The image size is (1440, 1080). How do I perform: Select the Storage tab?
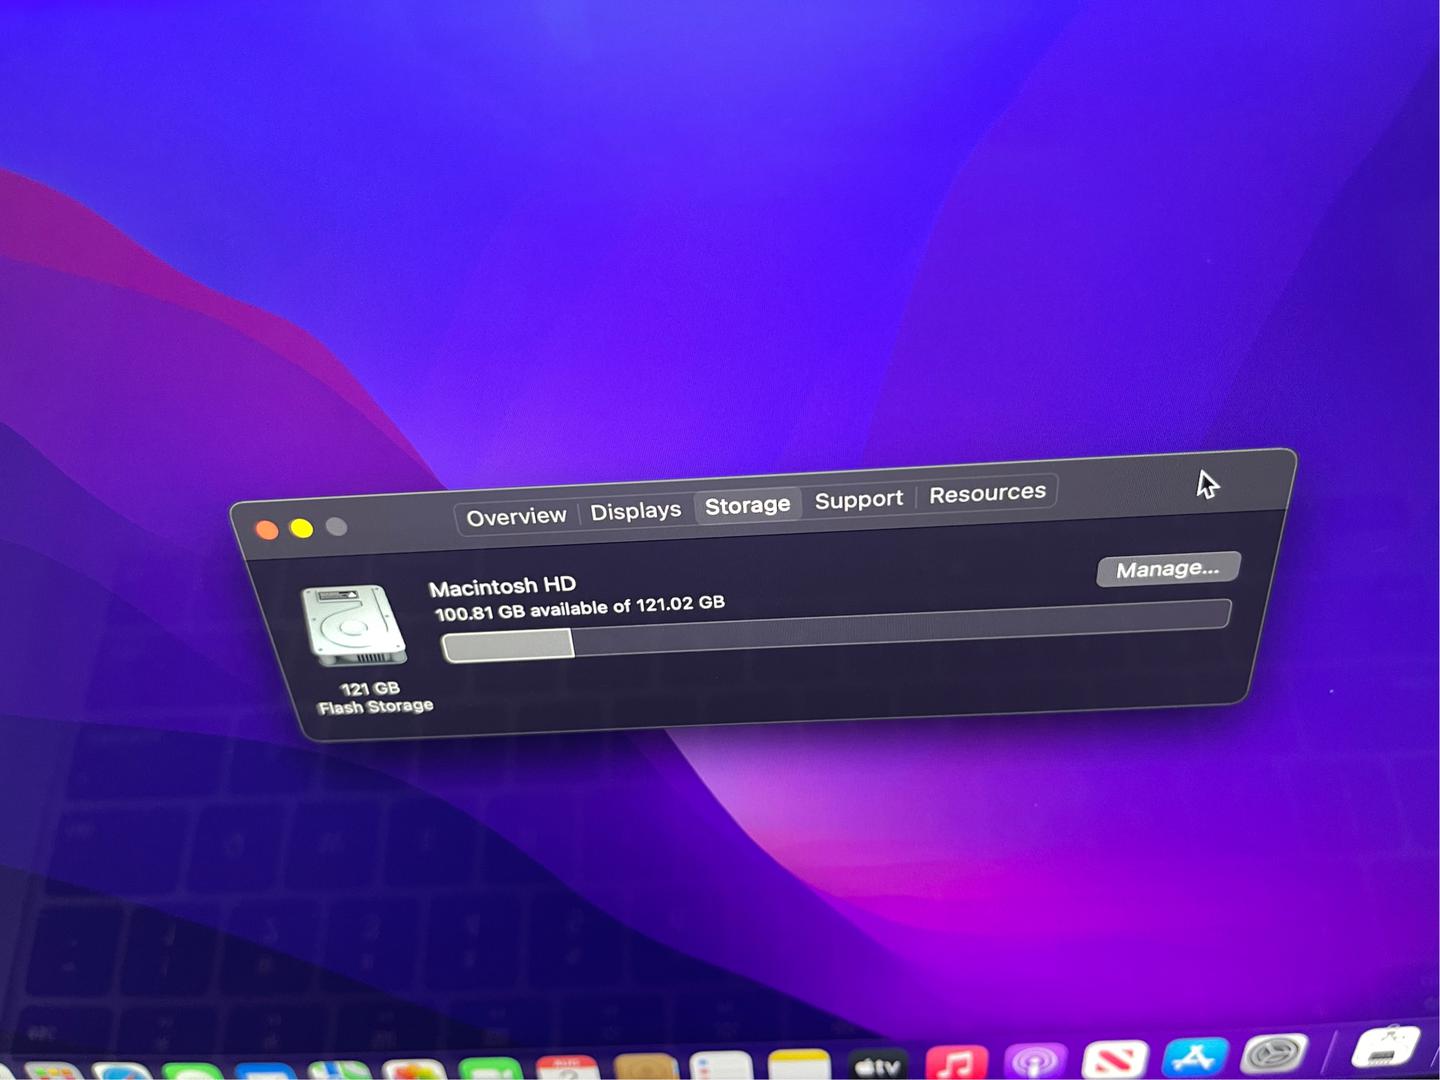747,506
